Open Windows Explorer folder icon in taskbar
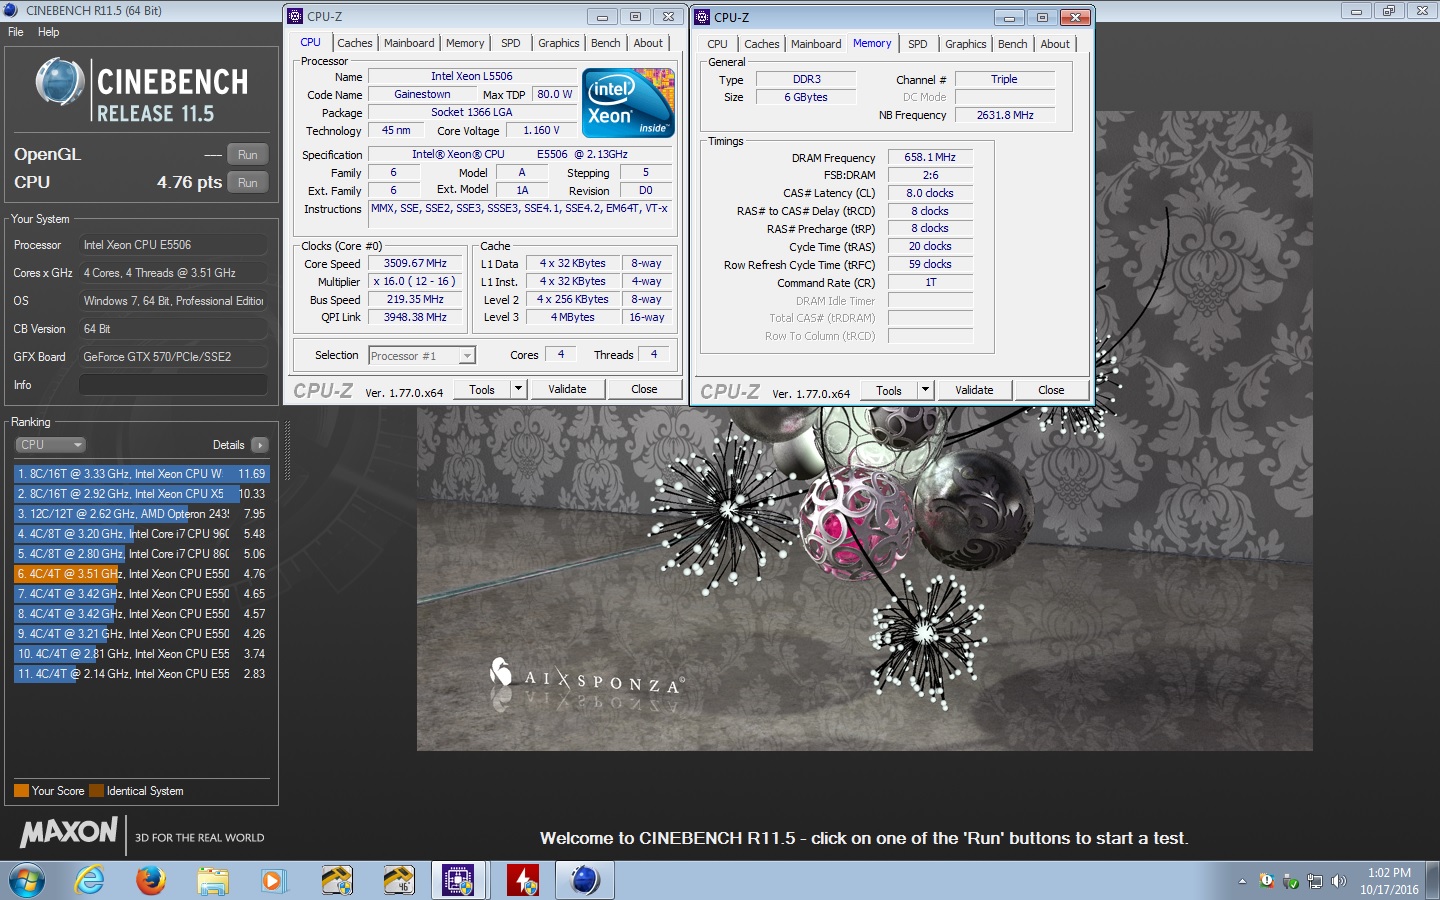This screenshot has width=1440, height=900. point(212,880)
